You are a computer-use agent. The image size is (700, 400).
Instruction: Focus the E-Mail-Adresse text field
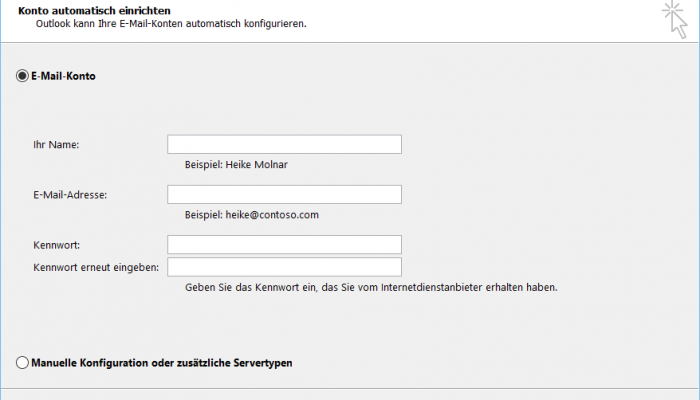point(284,195)
